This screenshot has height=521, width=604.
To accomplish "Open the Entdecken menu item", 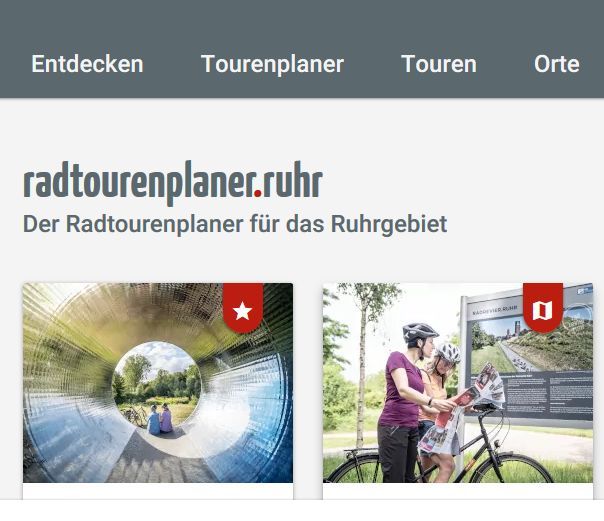I will [87, 64].
